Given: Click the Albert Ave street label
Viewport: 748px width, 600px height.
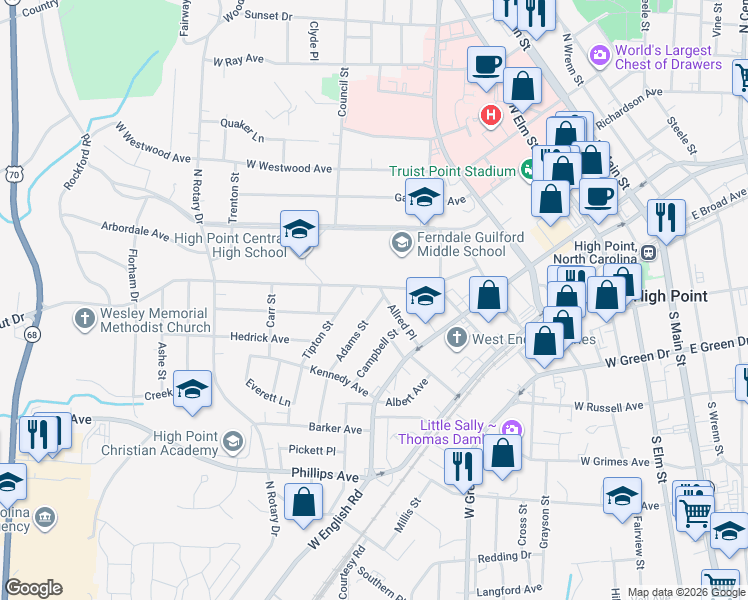Looking at the screenshot, I should (x=406, y=393).
